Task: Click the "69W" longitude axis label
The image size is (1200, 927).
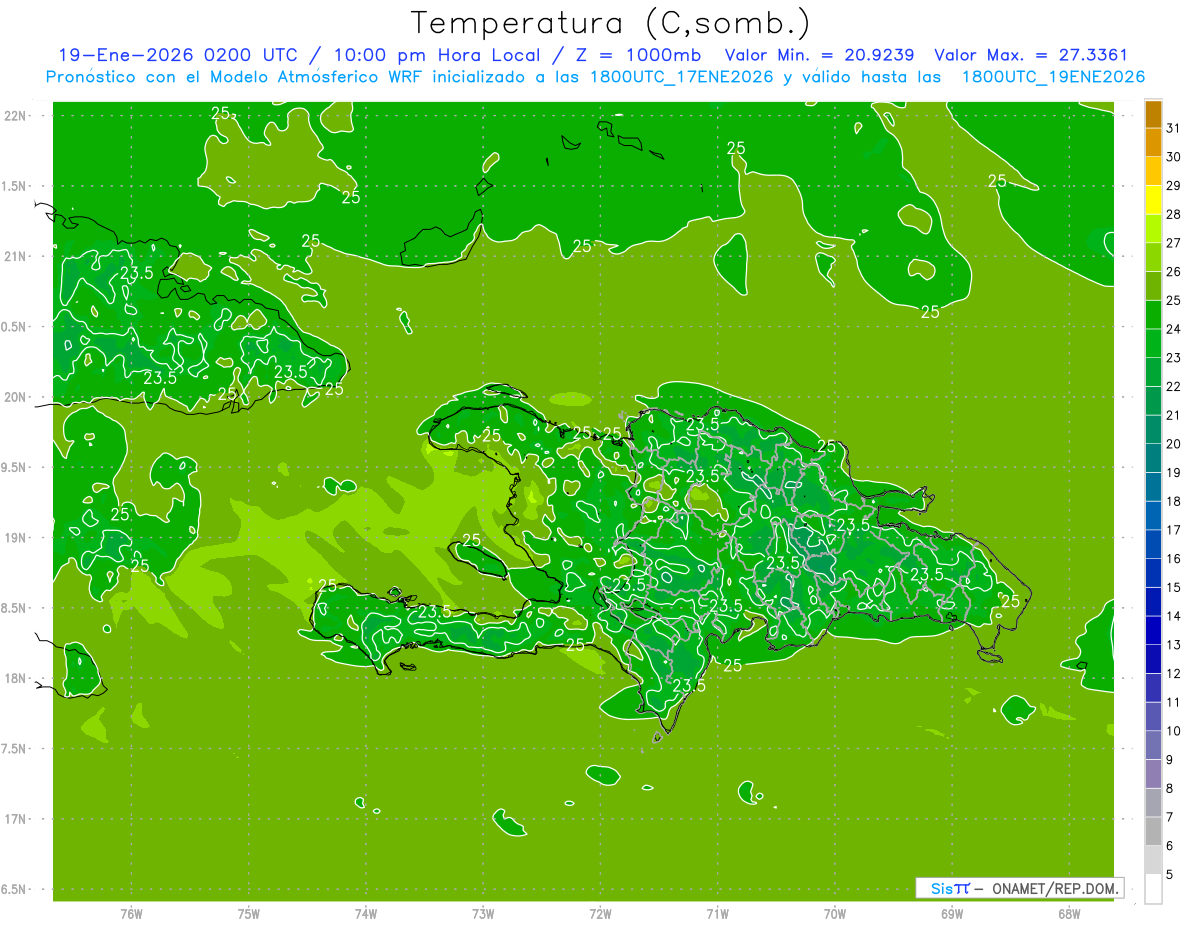Action: pos(952,914)
